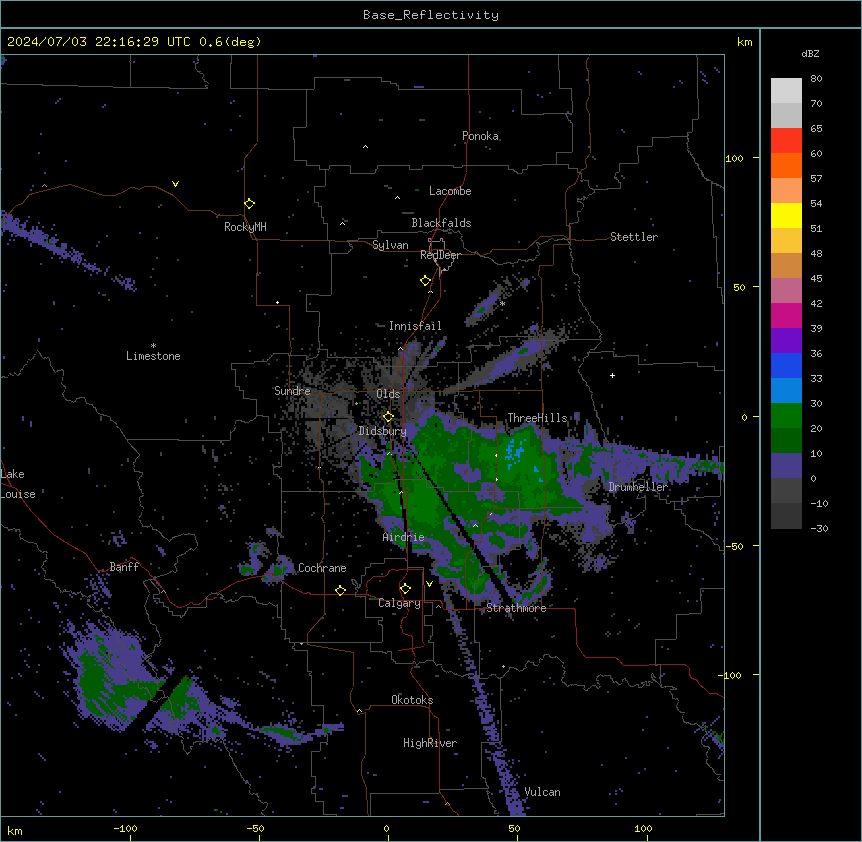Click the ThreeHills label
The image size is (862, 842).
(x=537, y=418)
